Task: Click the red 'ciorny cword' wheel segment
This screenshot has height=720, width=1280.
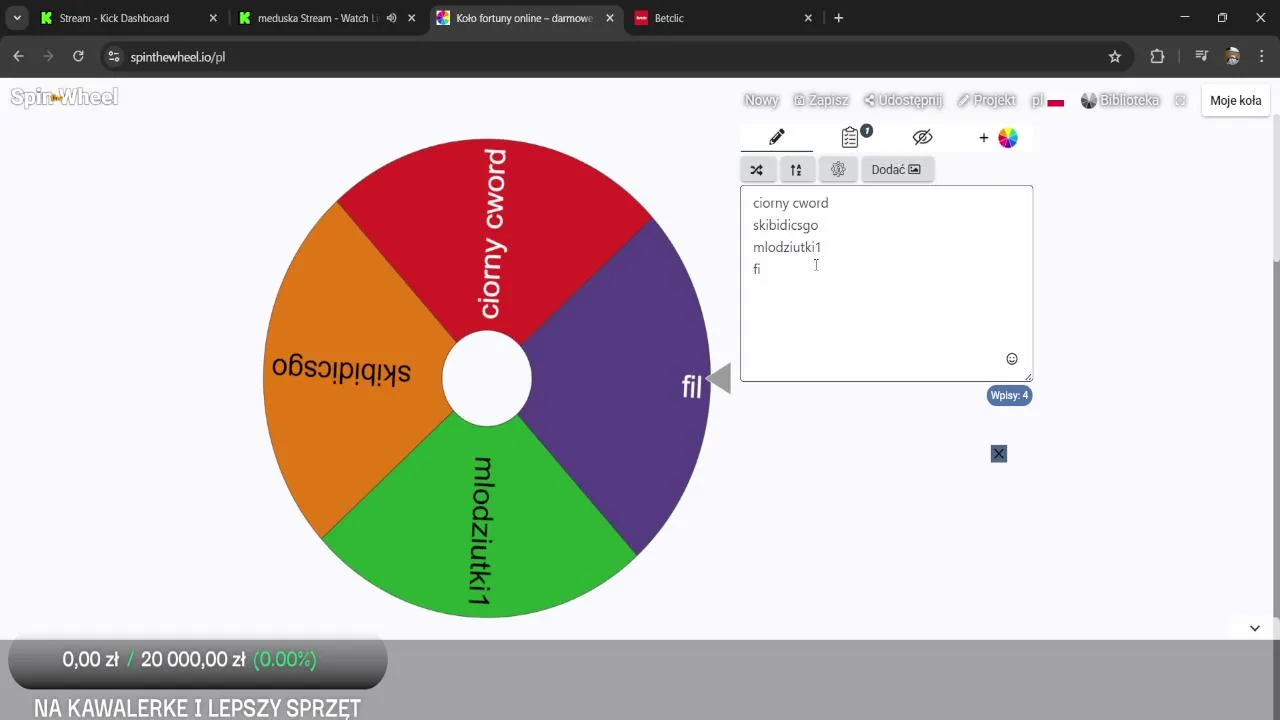Action: [x=495, y=235]
